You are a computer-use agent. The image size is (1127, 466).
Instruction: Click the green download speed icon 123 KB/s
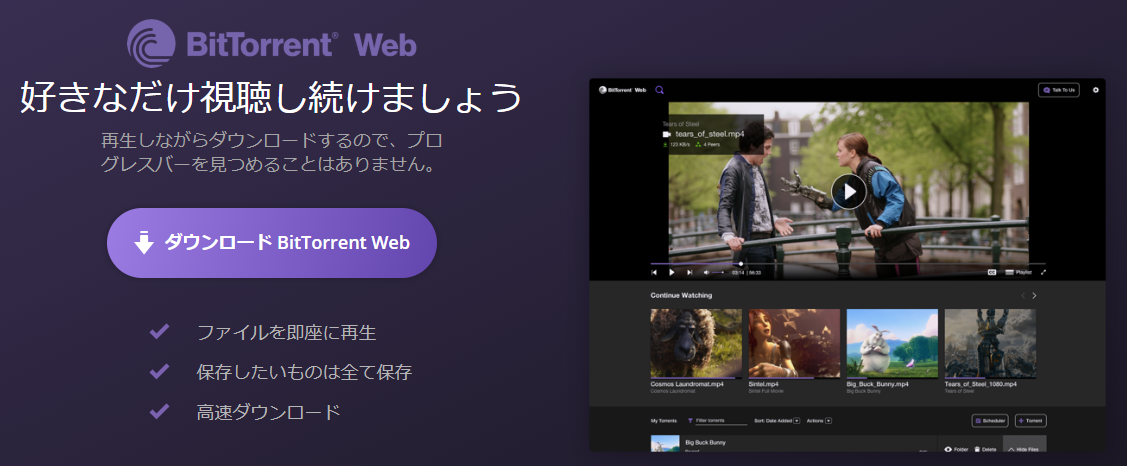[665, 145]
